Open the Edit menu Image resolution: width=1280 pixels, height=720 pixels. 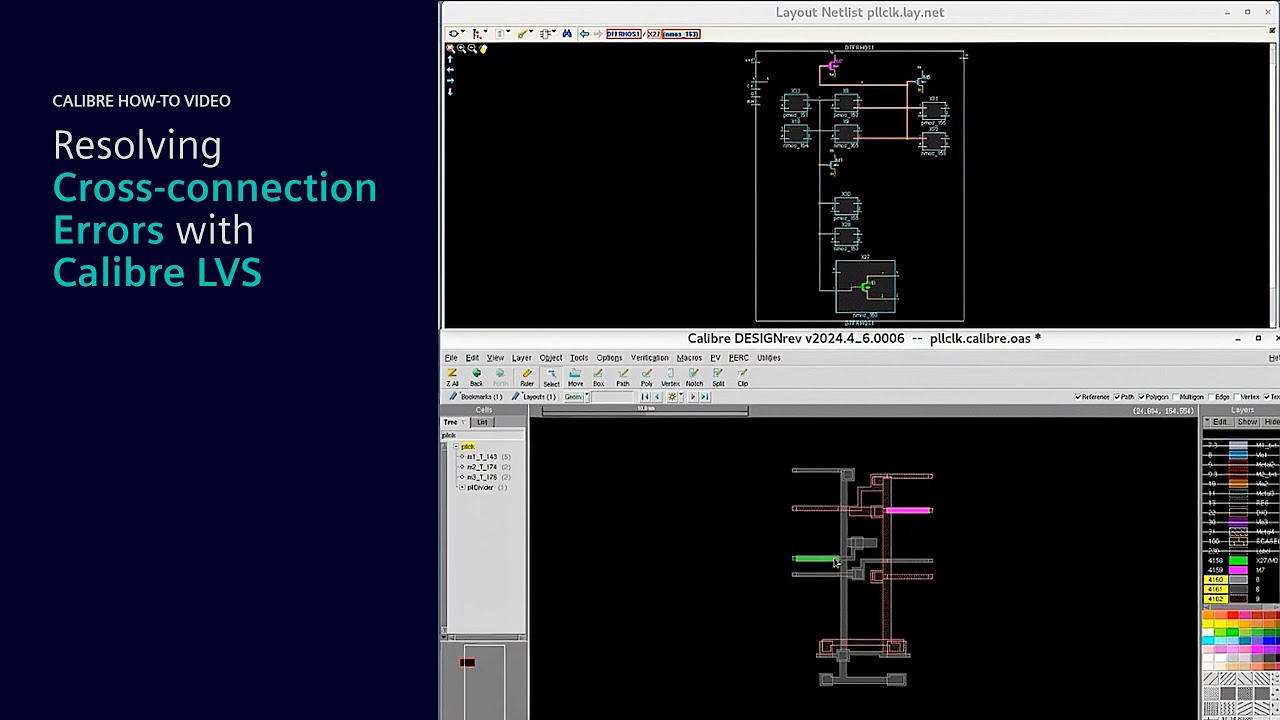[472, 358]
